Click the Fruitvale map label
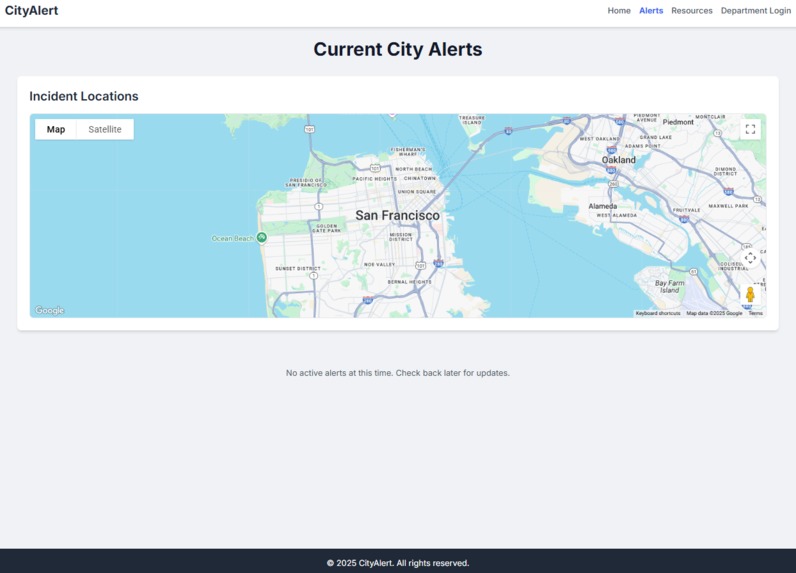Screen dimensions: 796x573 (686, 210)
